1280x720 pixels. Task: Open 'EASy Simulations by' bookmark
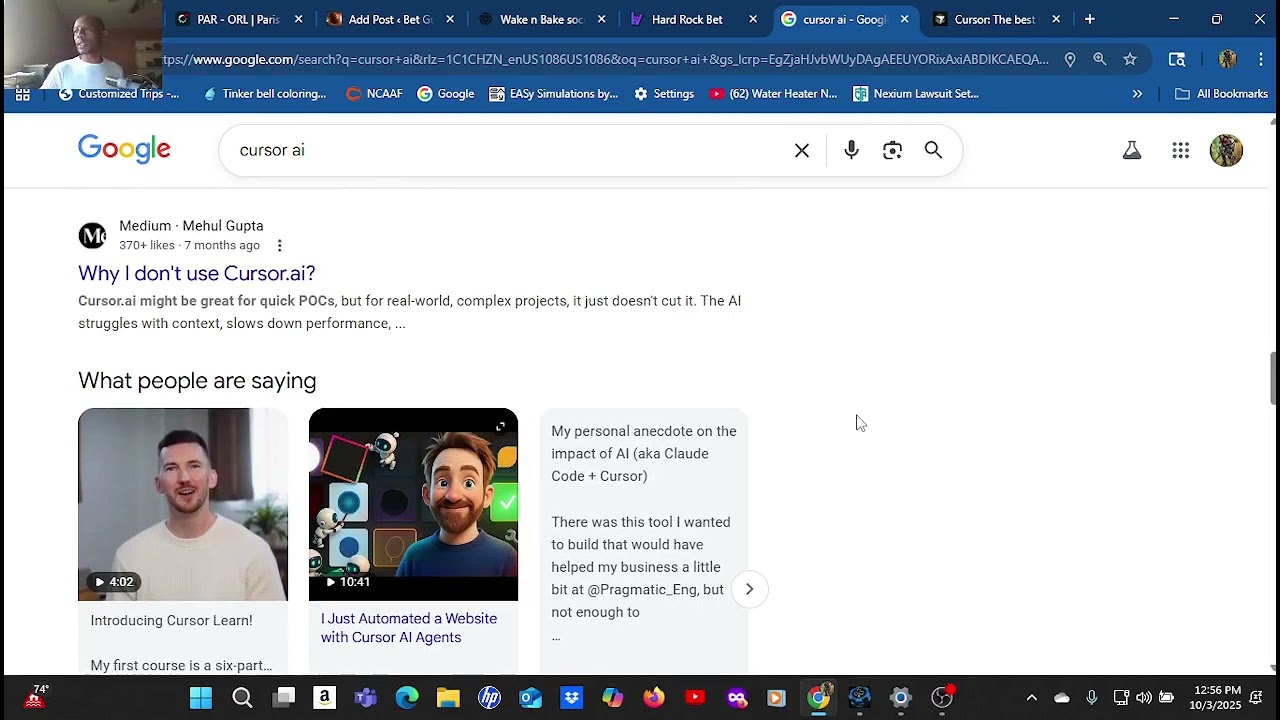pyautogui.click(x=554, y=94)
